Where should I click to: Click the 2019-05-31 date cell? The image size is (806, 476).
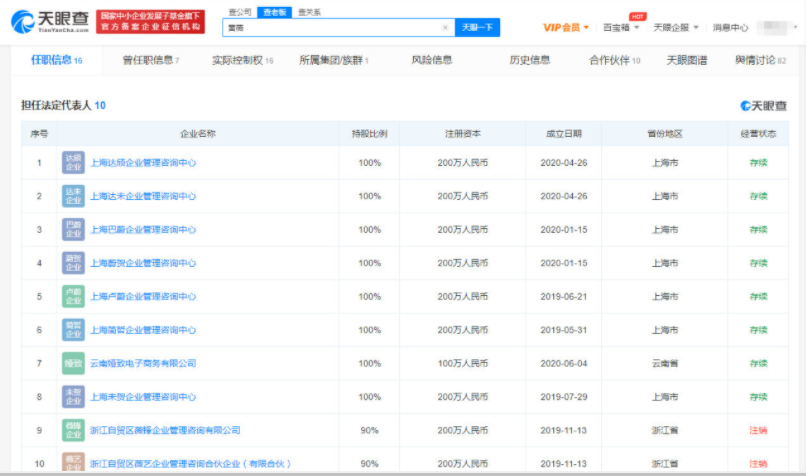(x=563, y=330)
